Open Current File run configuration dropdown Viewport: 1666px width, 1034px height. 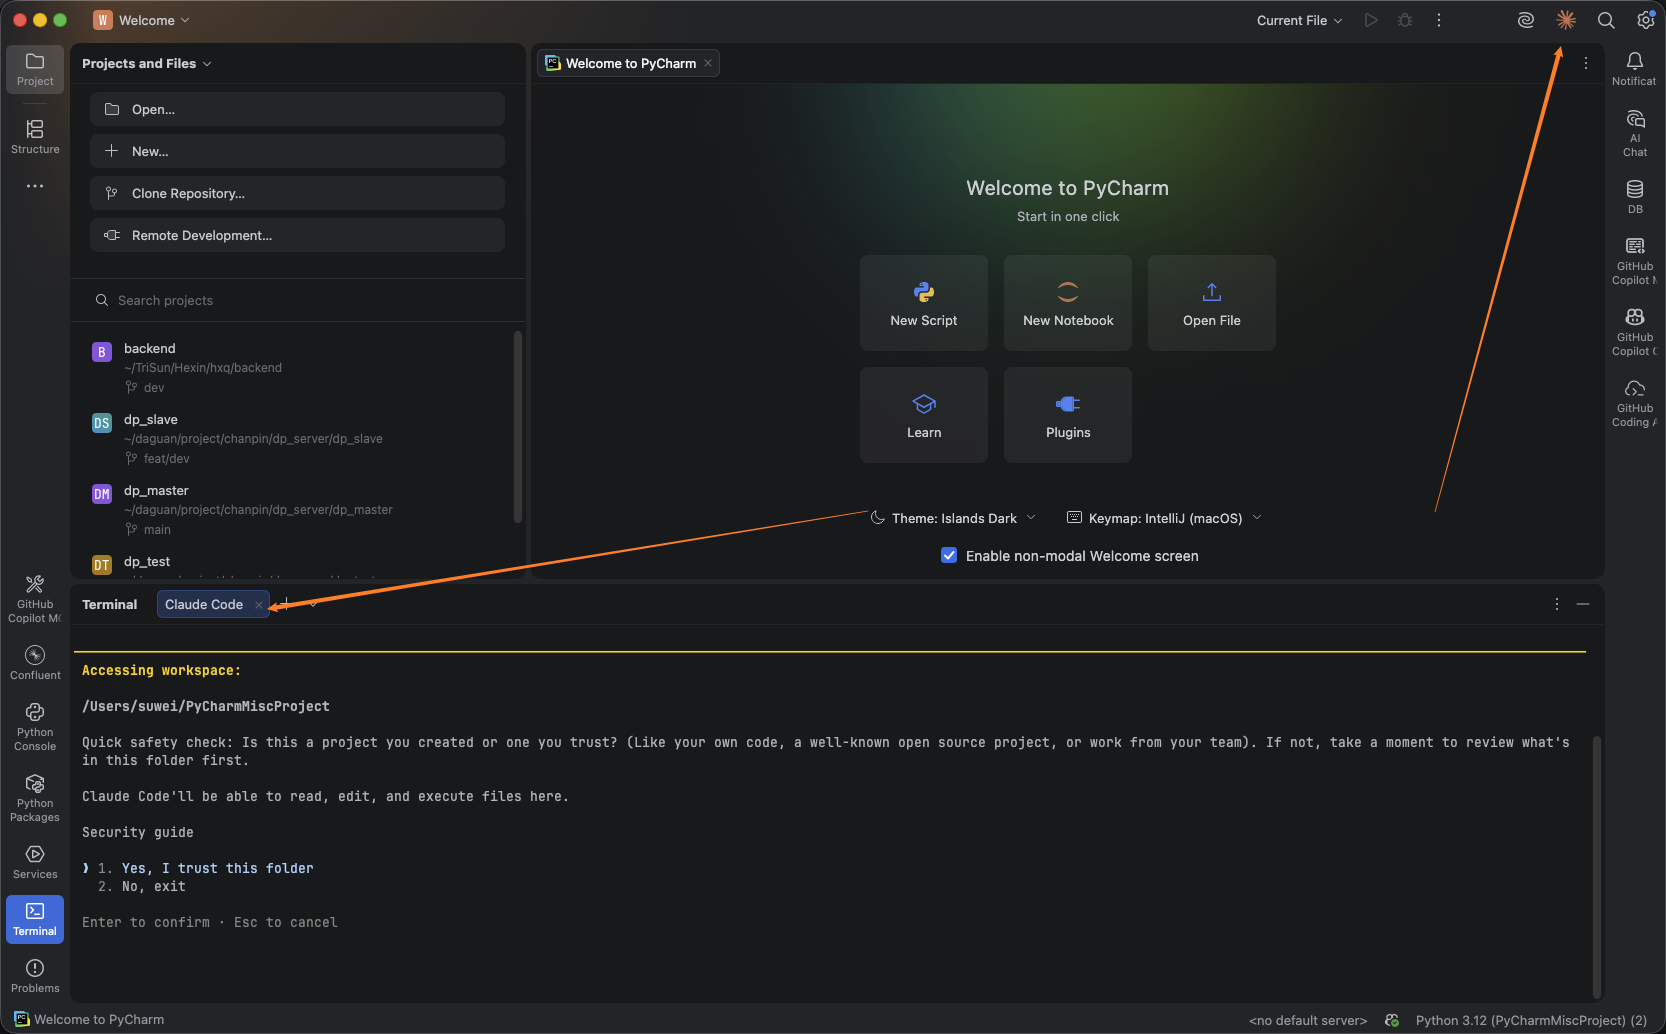tap(1299, 20)
